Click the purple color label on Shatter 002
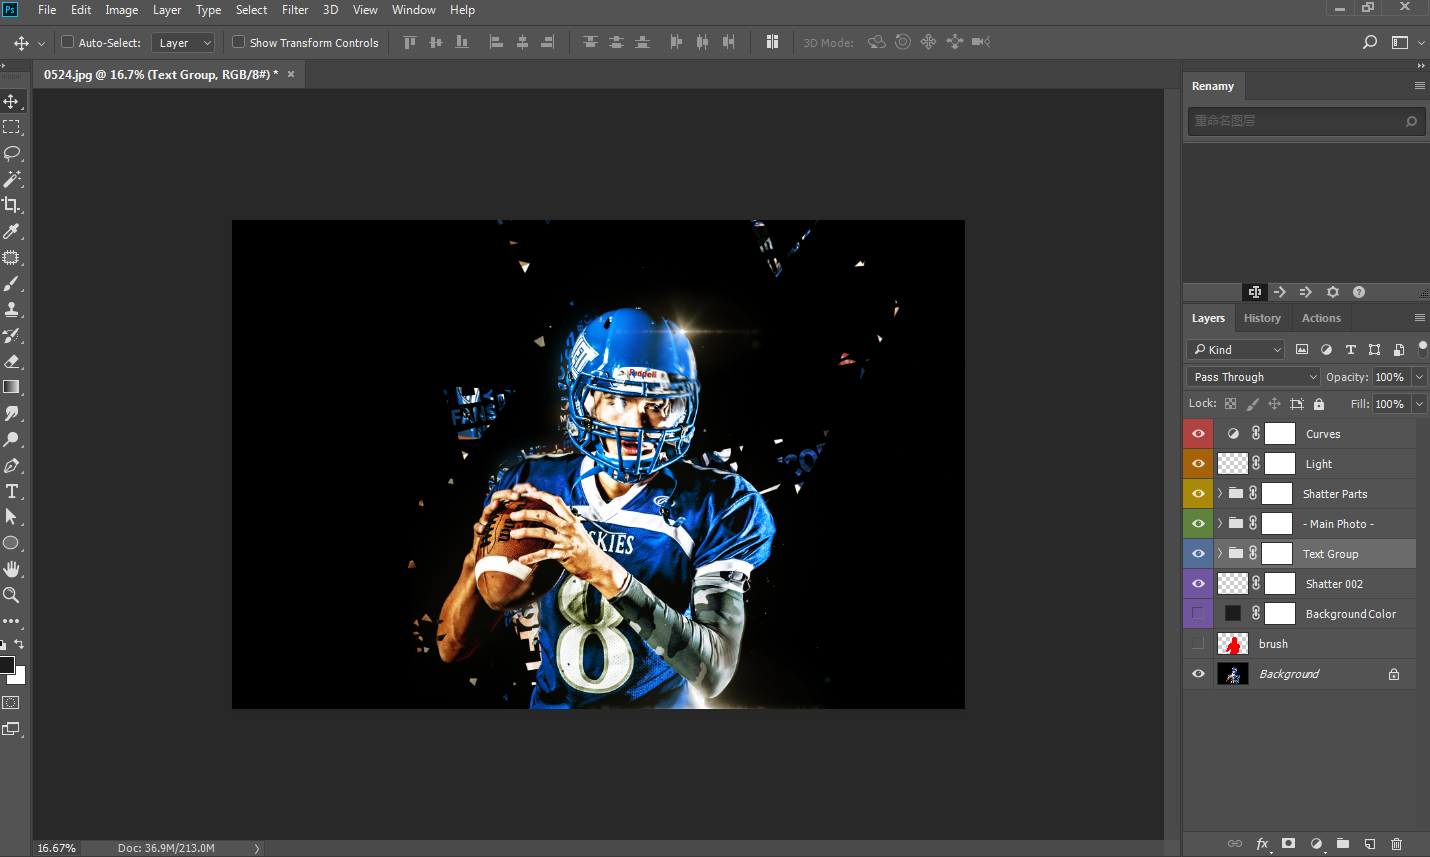Screen dimensions: 1430x857 tap(1198, 584)
